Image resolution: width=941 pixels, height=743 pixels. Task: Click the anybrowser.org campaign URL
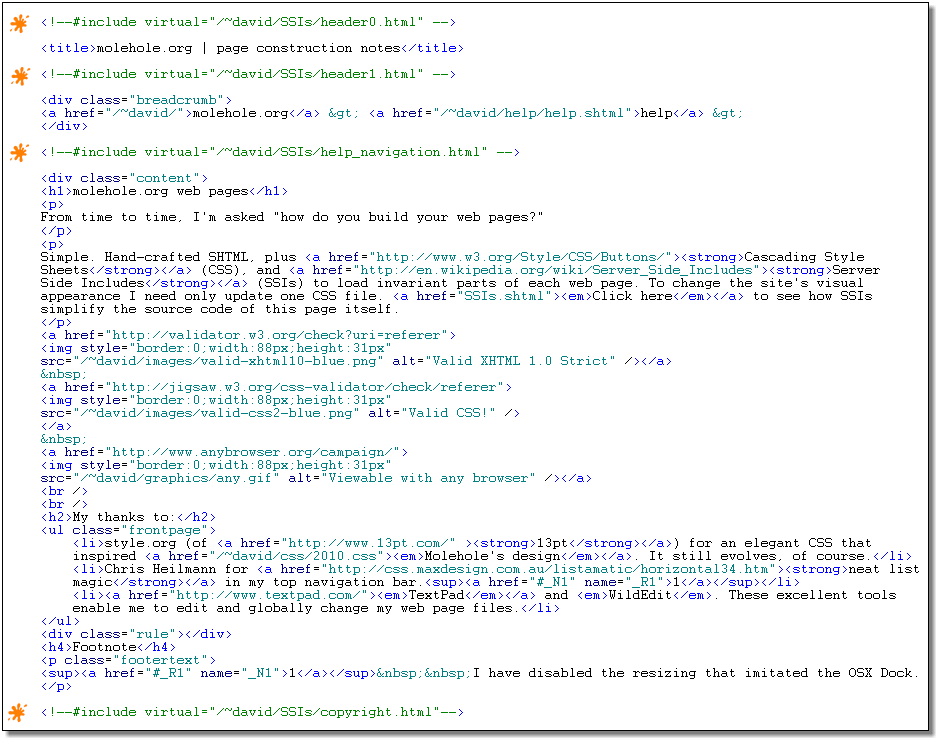click(x=252, y=452)
